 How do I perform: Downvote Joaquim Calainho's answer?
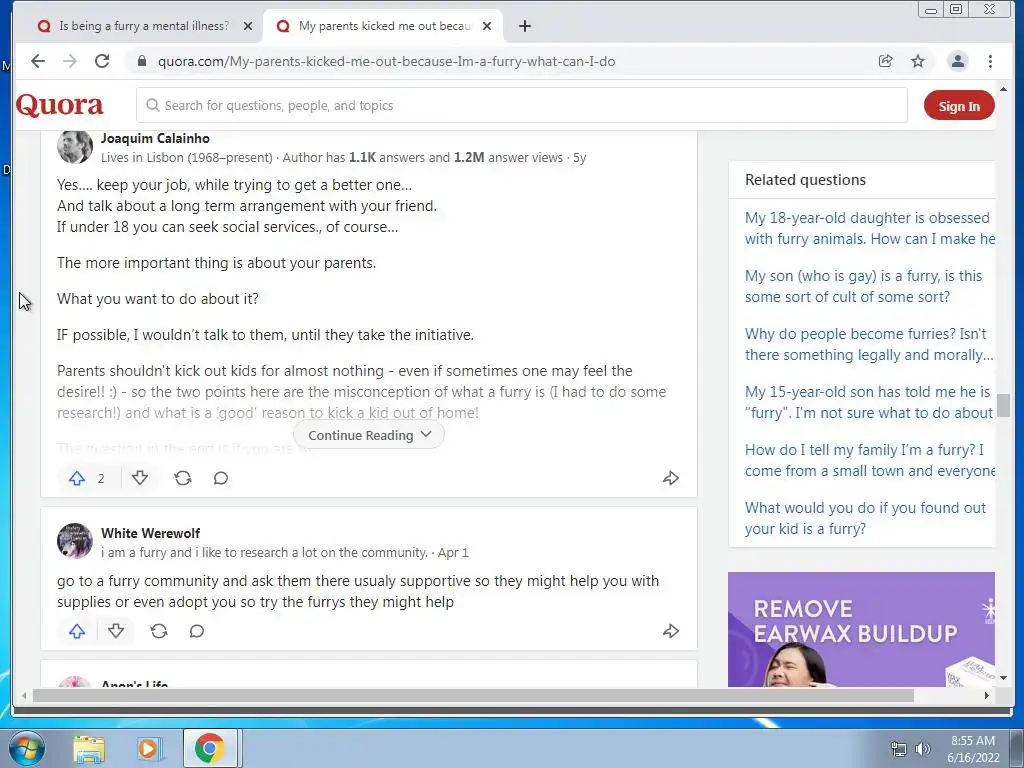[140, 478]
